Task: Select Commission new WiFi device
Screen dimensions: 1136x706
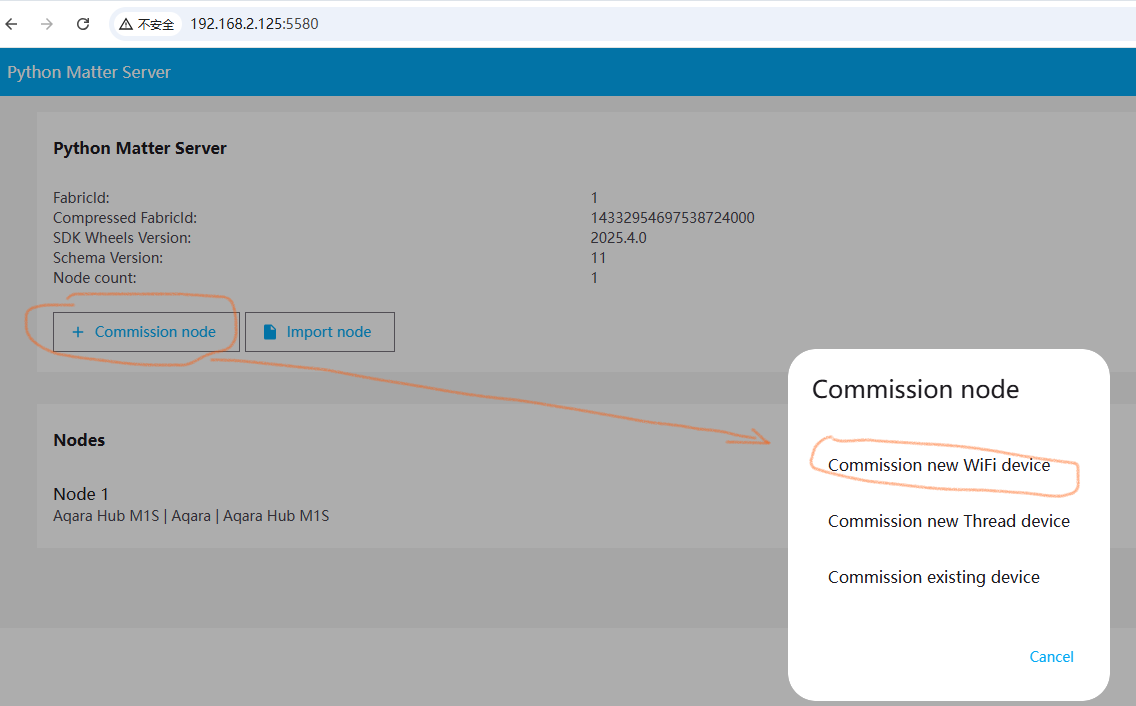Action: (938, 465)
